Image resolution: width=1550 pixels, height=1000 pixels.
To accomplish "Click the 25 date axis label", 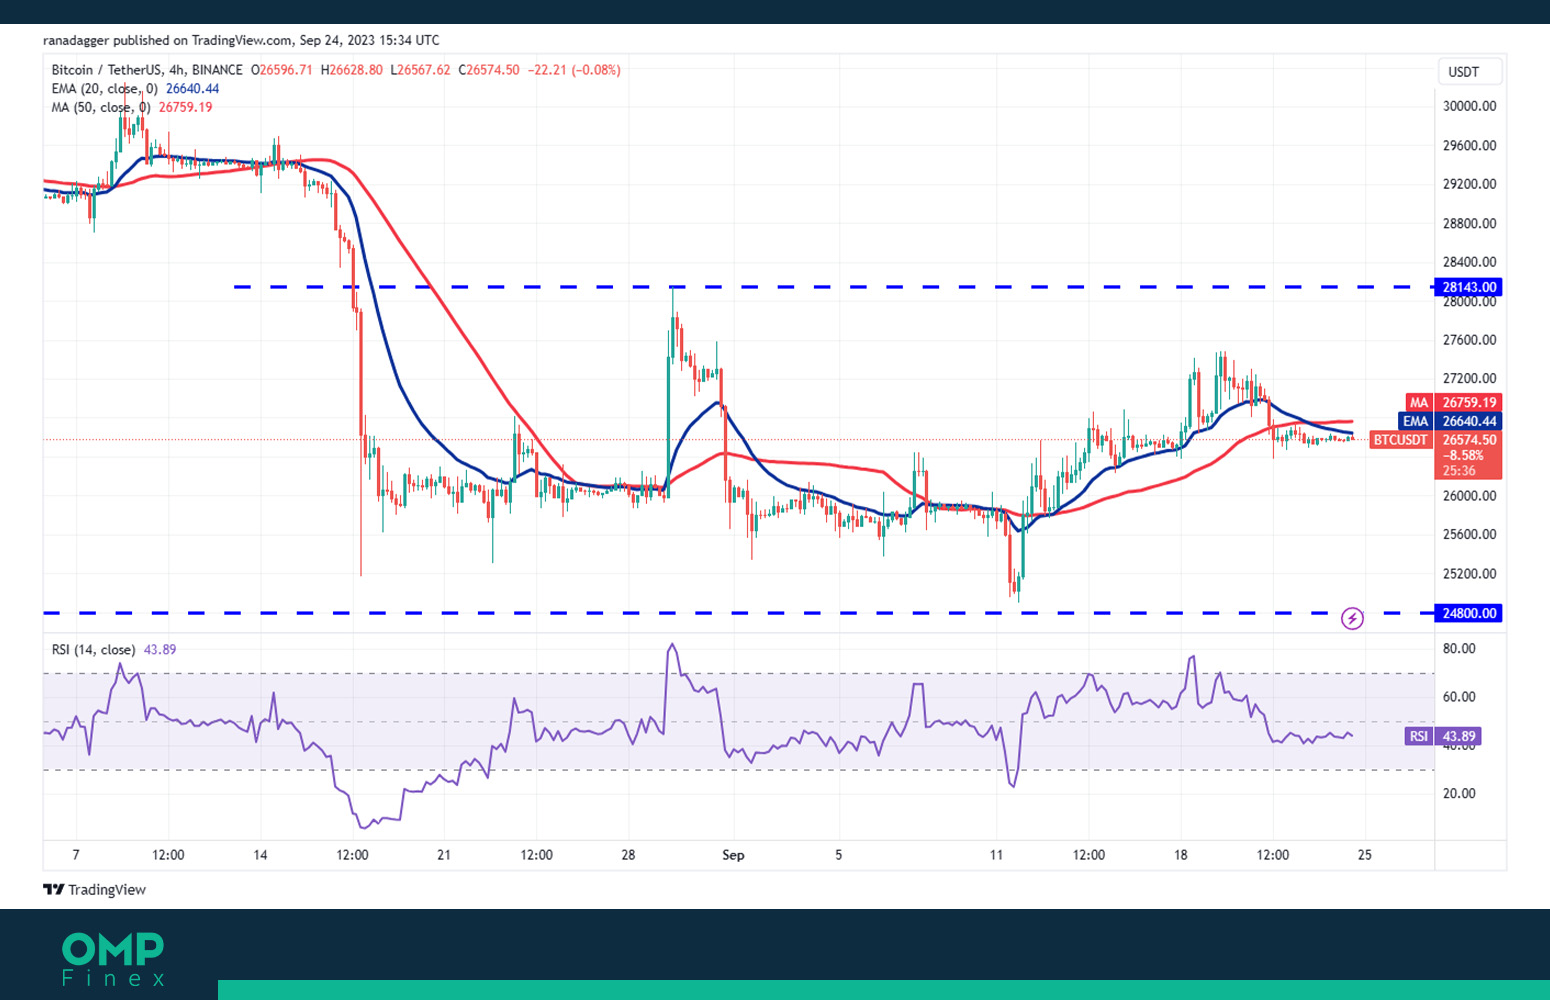I will [1365, 855].
